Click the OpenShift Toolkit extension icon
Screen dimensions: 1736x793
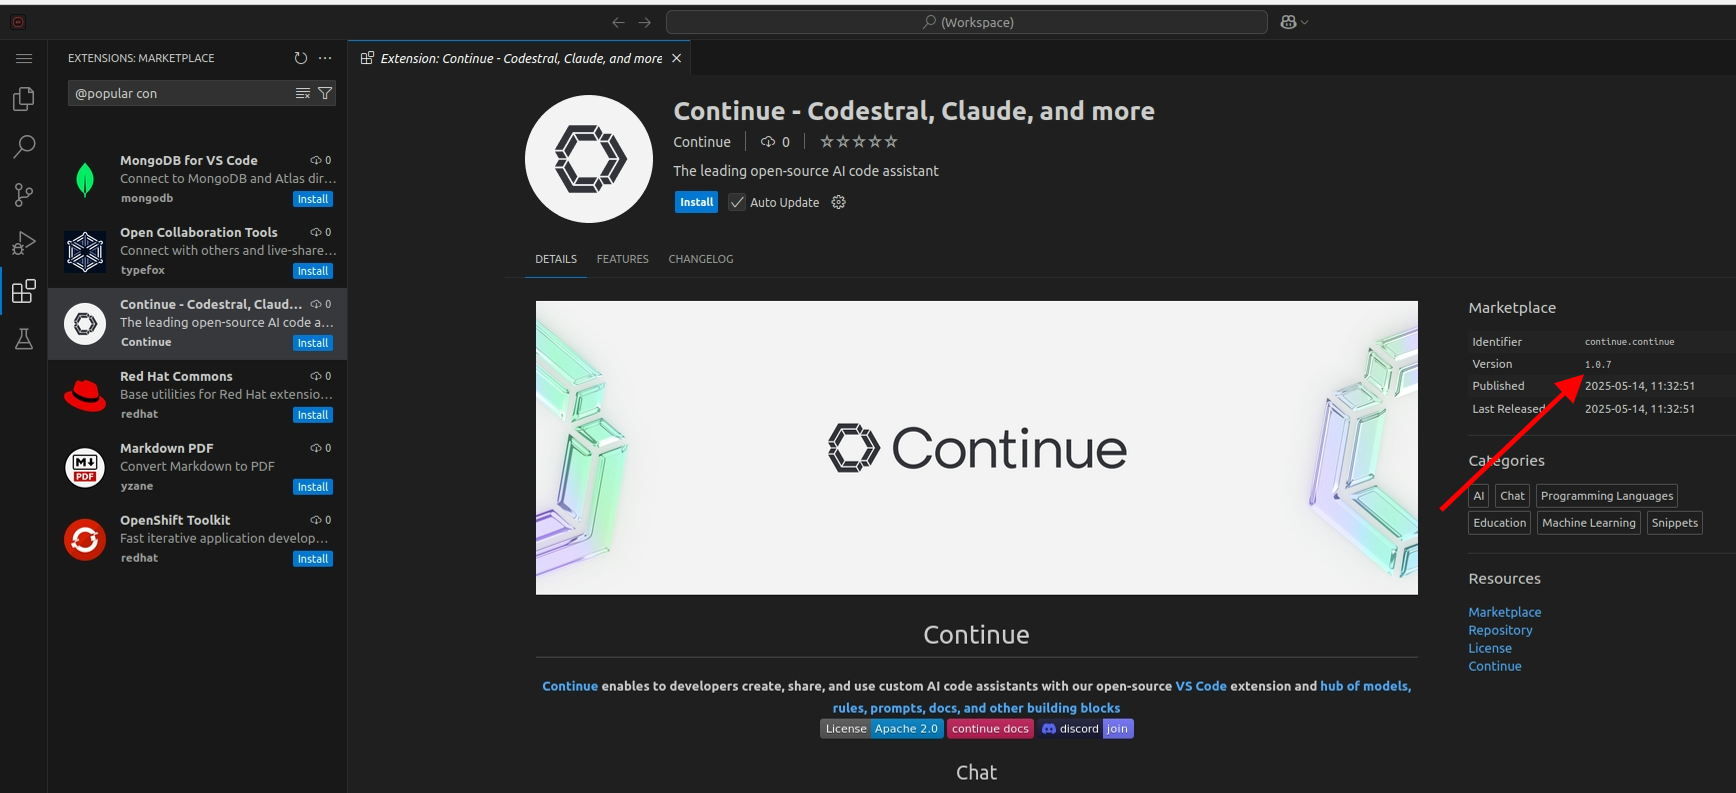85,540
